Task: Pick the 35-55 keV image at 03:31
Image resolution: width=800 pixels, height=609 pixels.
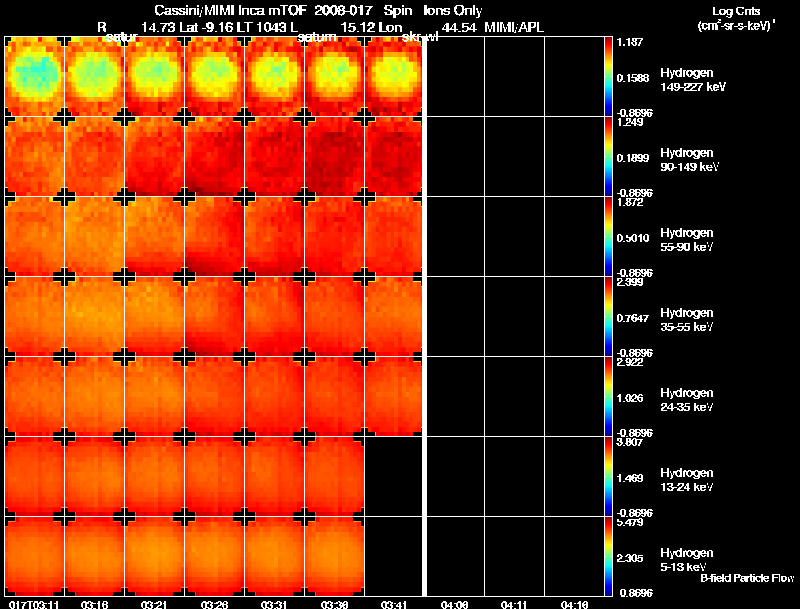Action: pyautogui.click(x=274, y=317)
